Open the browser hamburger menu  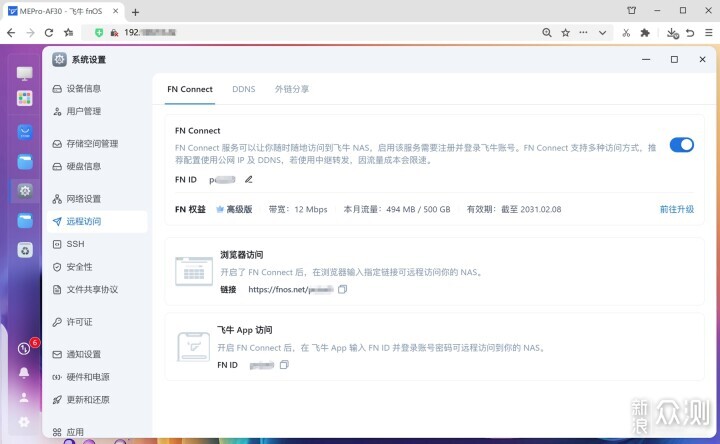[x=709, y=33]
